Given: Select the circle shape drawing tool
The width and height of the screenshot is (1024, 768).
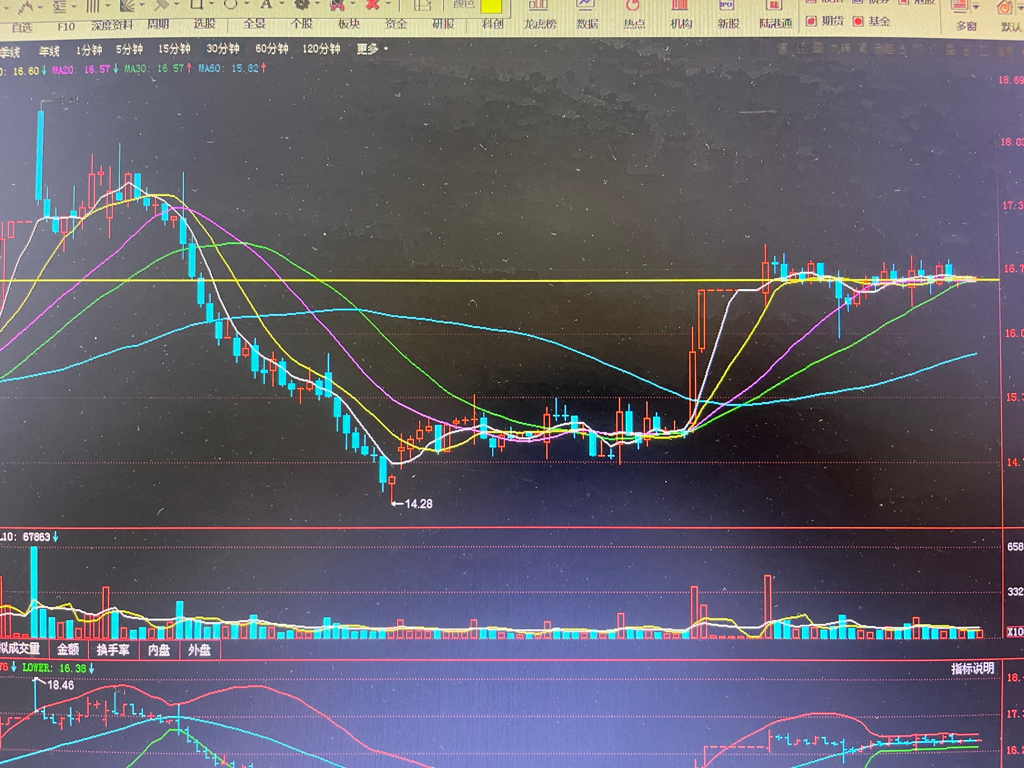Looking at the screenshot, I should [230, 4].
